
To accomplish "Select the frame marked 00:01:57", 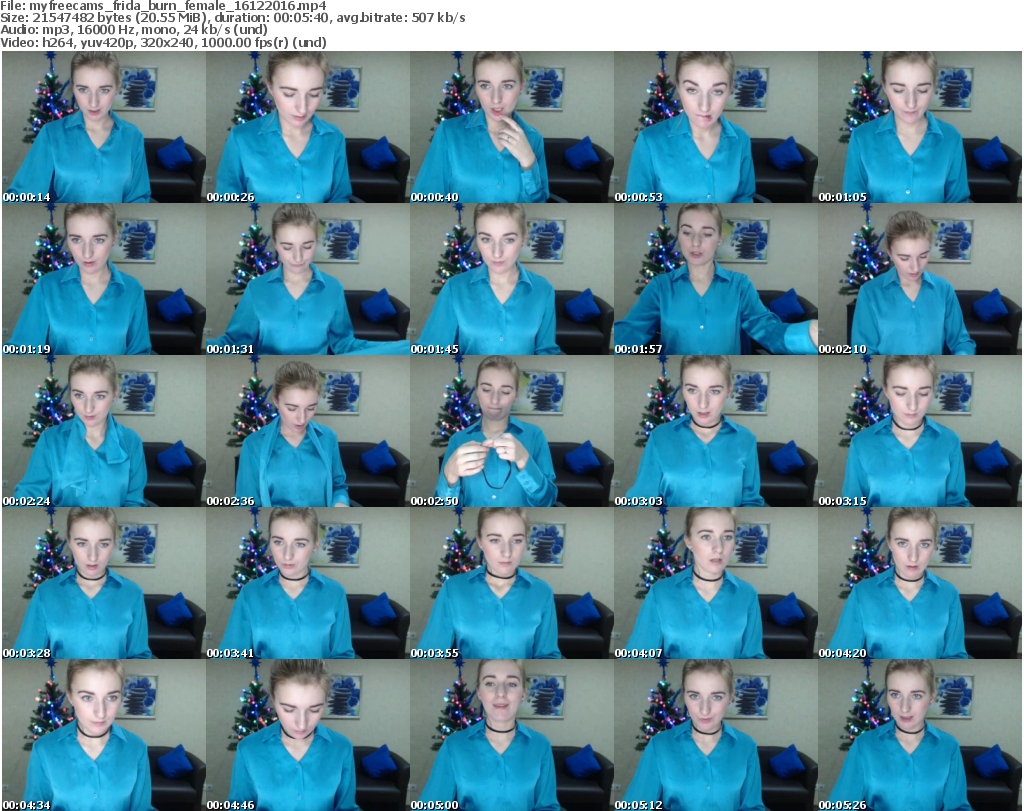I will (x=715, y=279).
